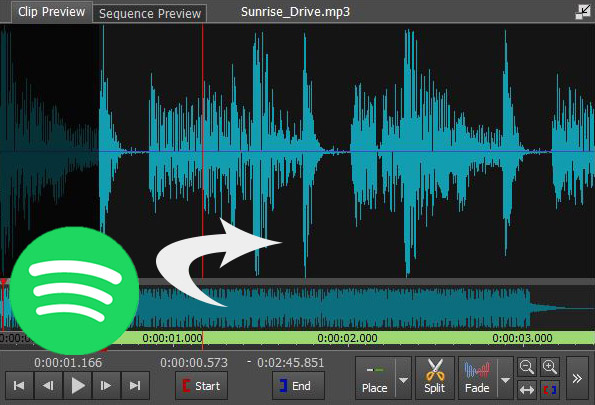Click the undock preview window icon
Image resolution: width=595 pixels, height=405 pixels.
tap(583, 12)
